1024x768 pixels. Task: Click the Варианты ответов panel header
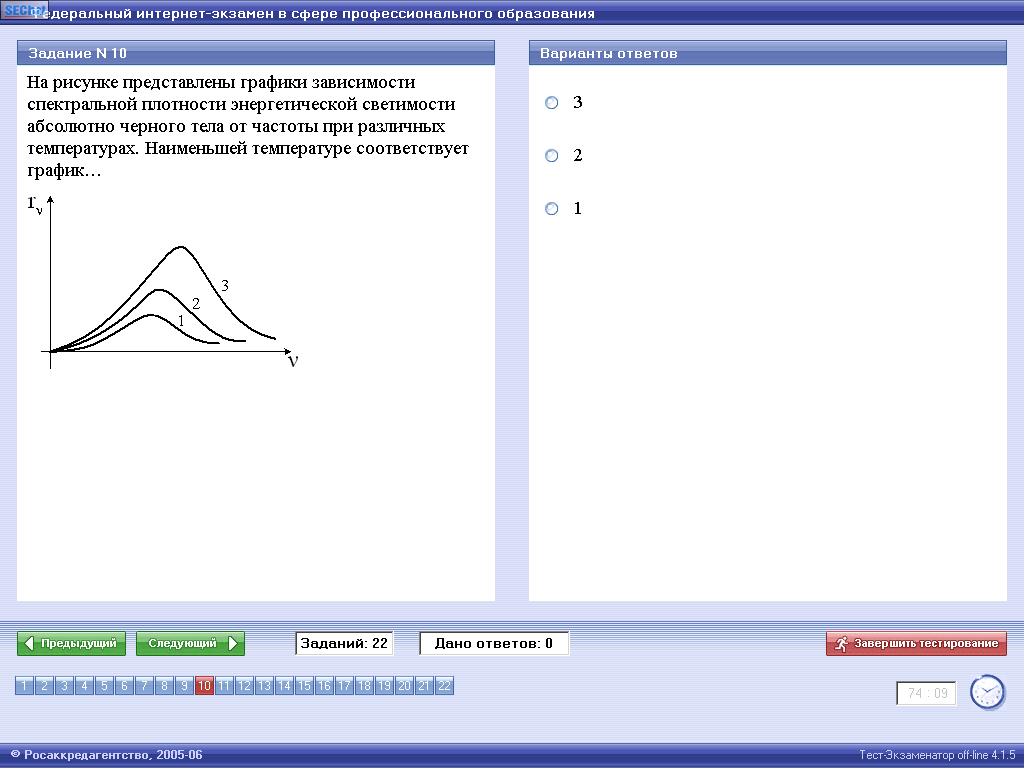pos(767,53)
